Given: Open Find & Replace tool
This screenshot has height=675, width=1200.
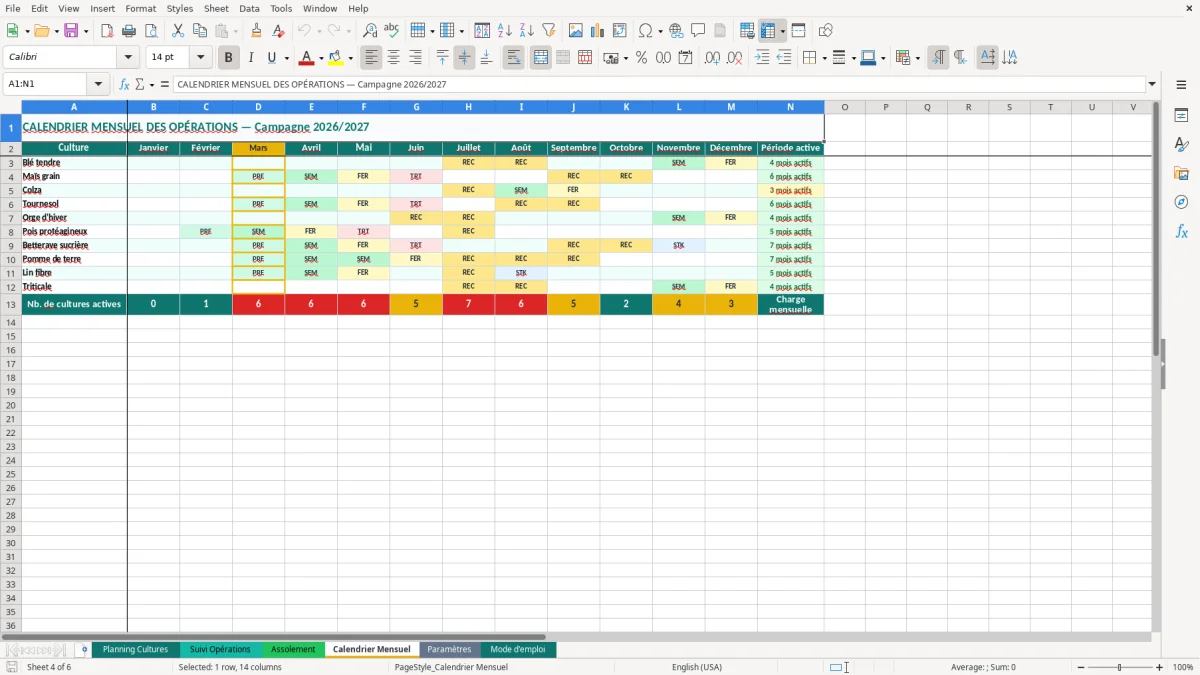Looking at the screenshot, I should pos(370,31).
